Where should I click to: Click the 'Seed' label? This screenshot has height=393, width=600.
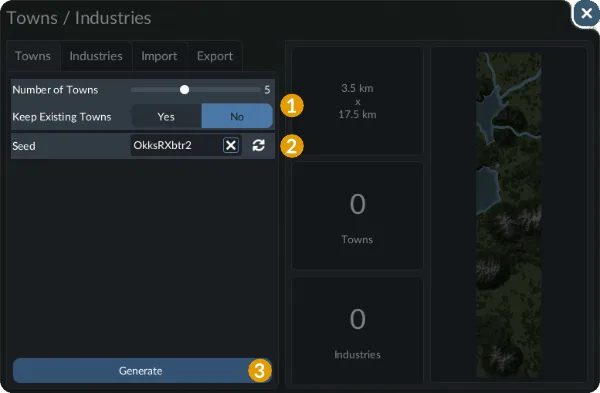pos(24,146)
